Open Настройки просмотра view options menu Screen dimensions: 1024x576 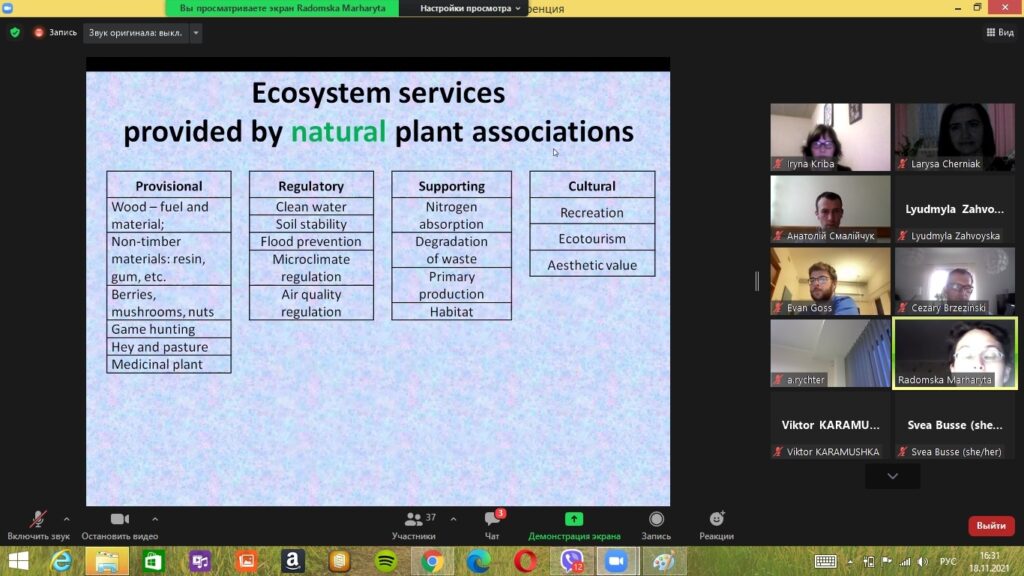click(x=471, y=8)
